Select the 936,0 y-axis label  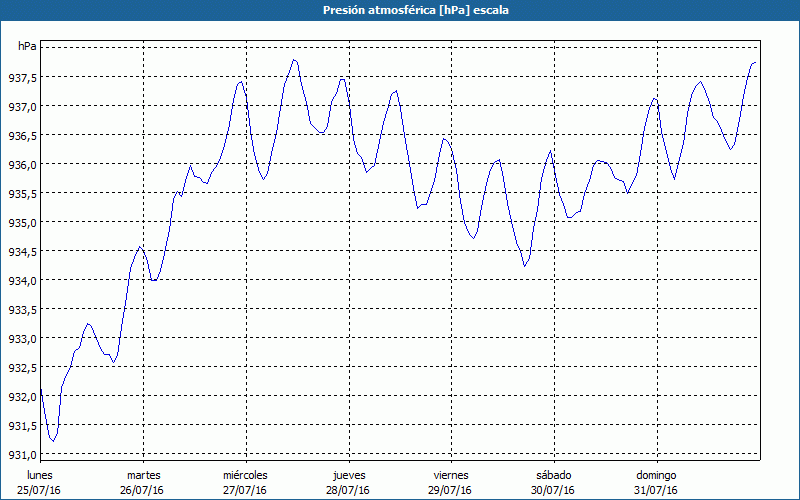[x=21, y=165]
